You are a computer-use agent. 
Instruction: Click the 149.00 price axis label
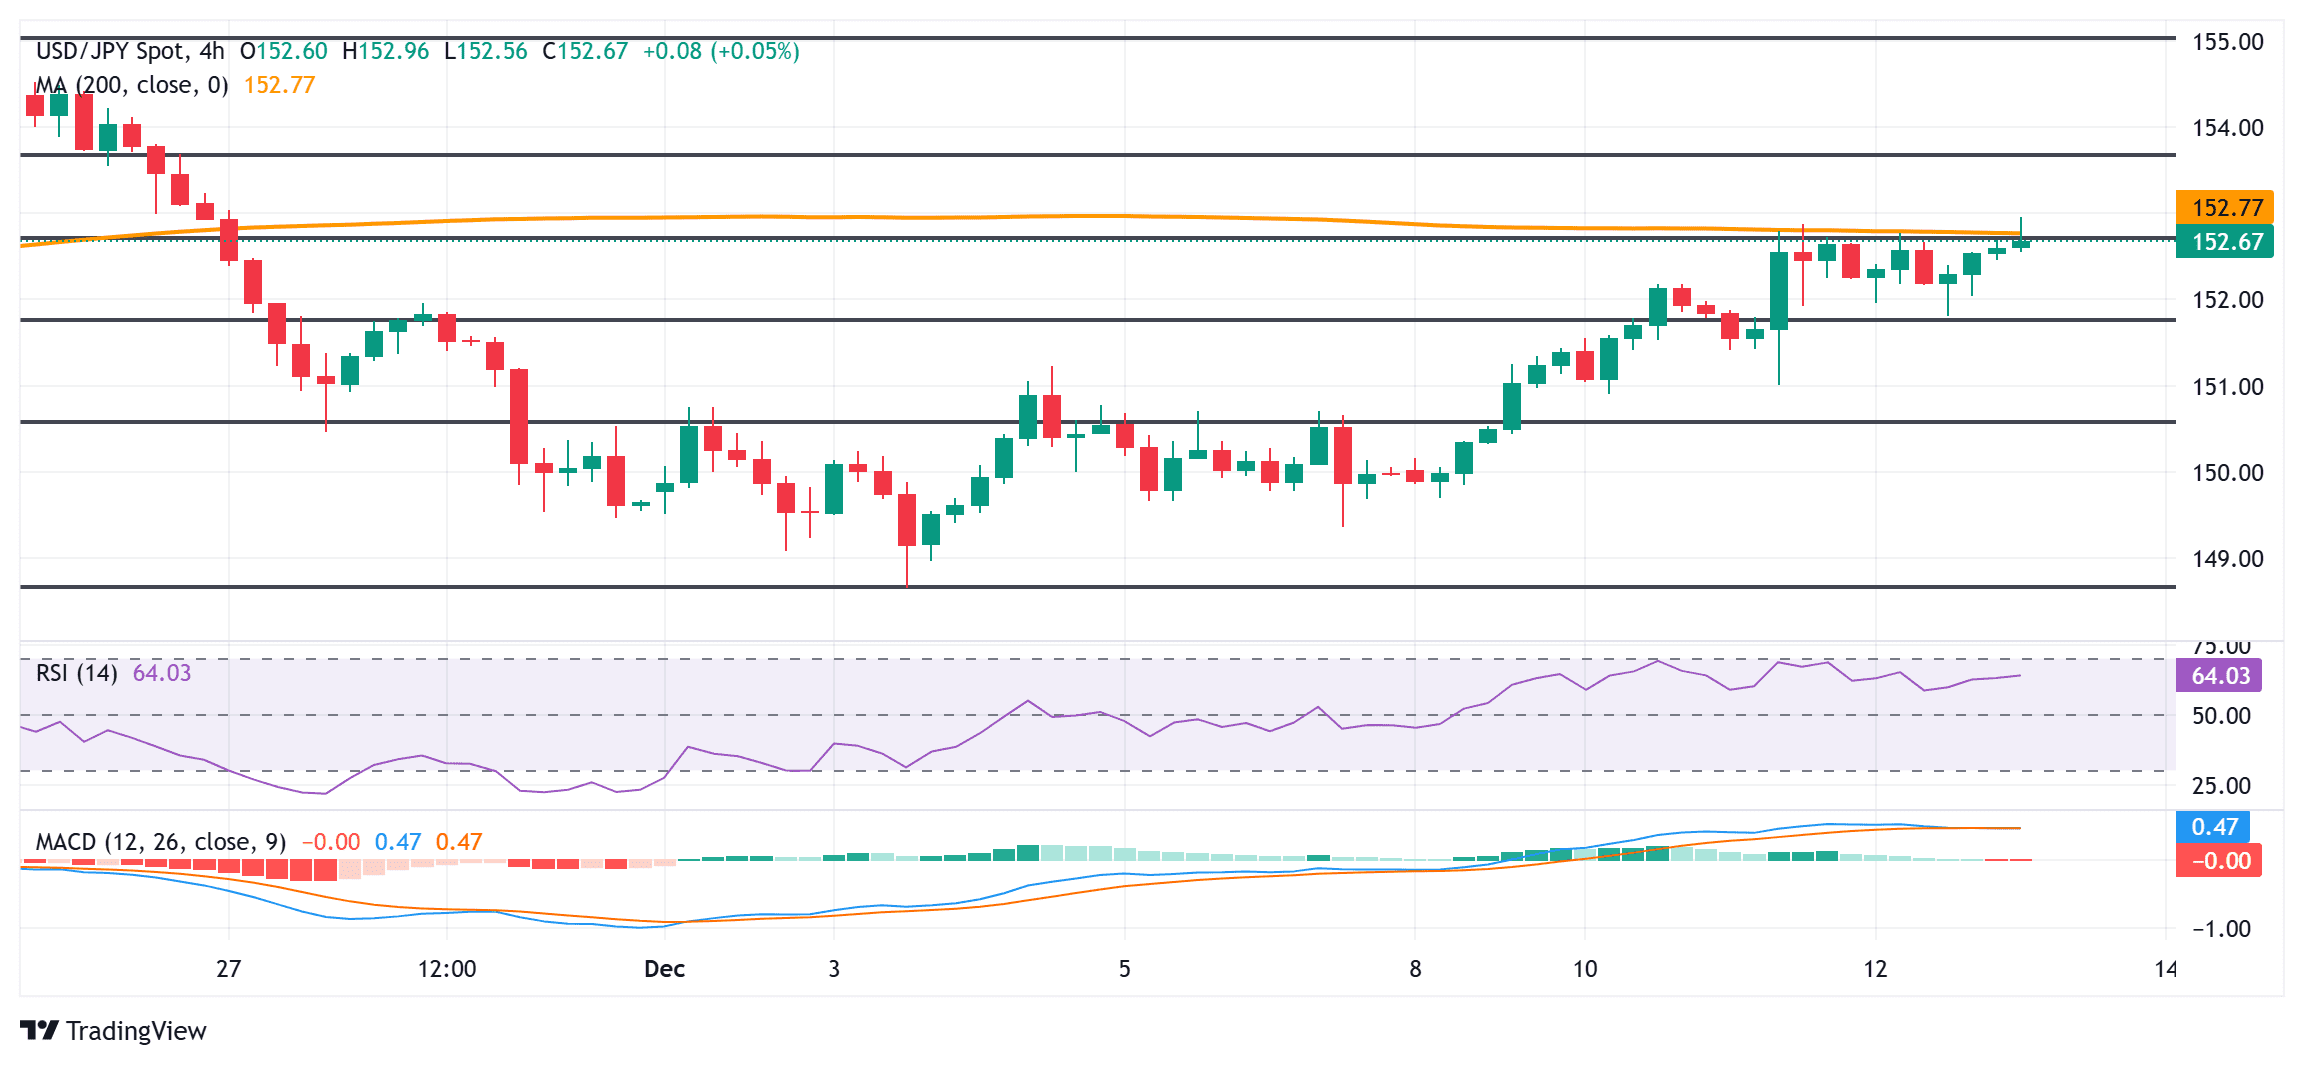tap(2228, 559)
